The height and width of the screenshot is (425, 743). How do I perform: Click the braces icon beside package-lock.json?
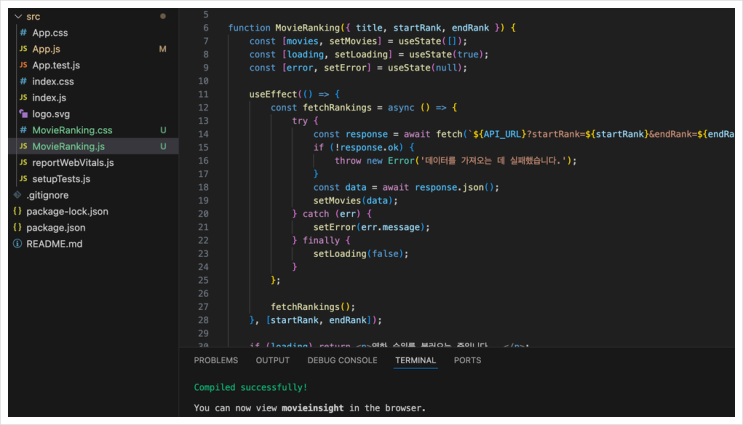click(x=18, y=211)
